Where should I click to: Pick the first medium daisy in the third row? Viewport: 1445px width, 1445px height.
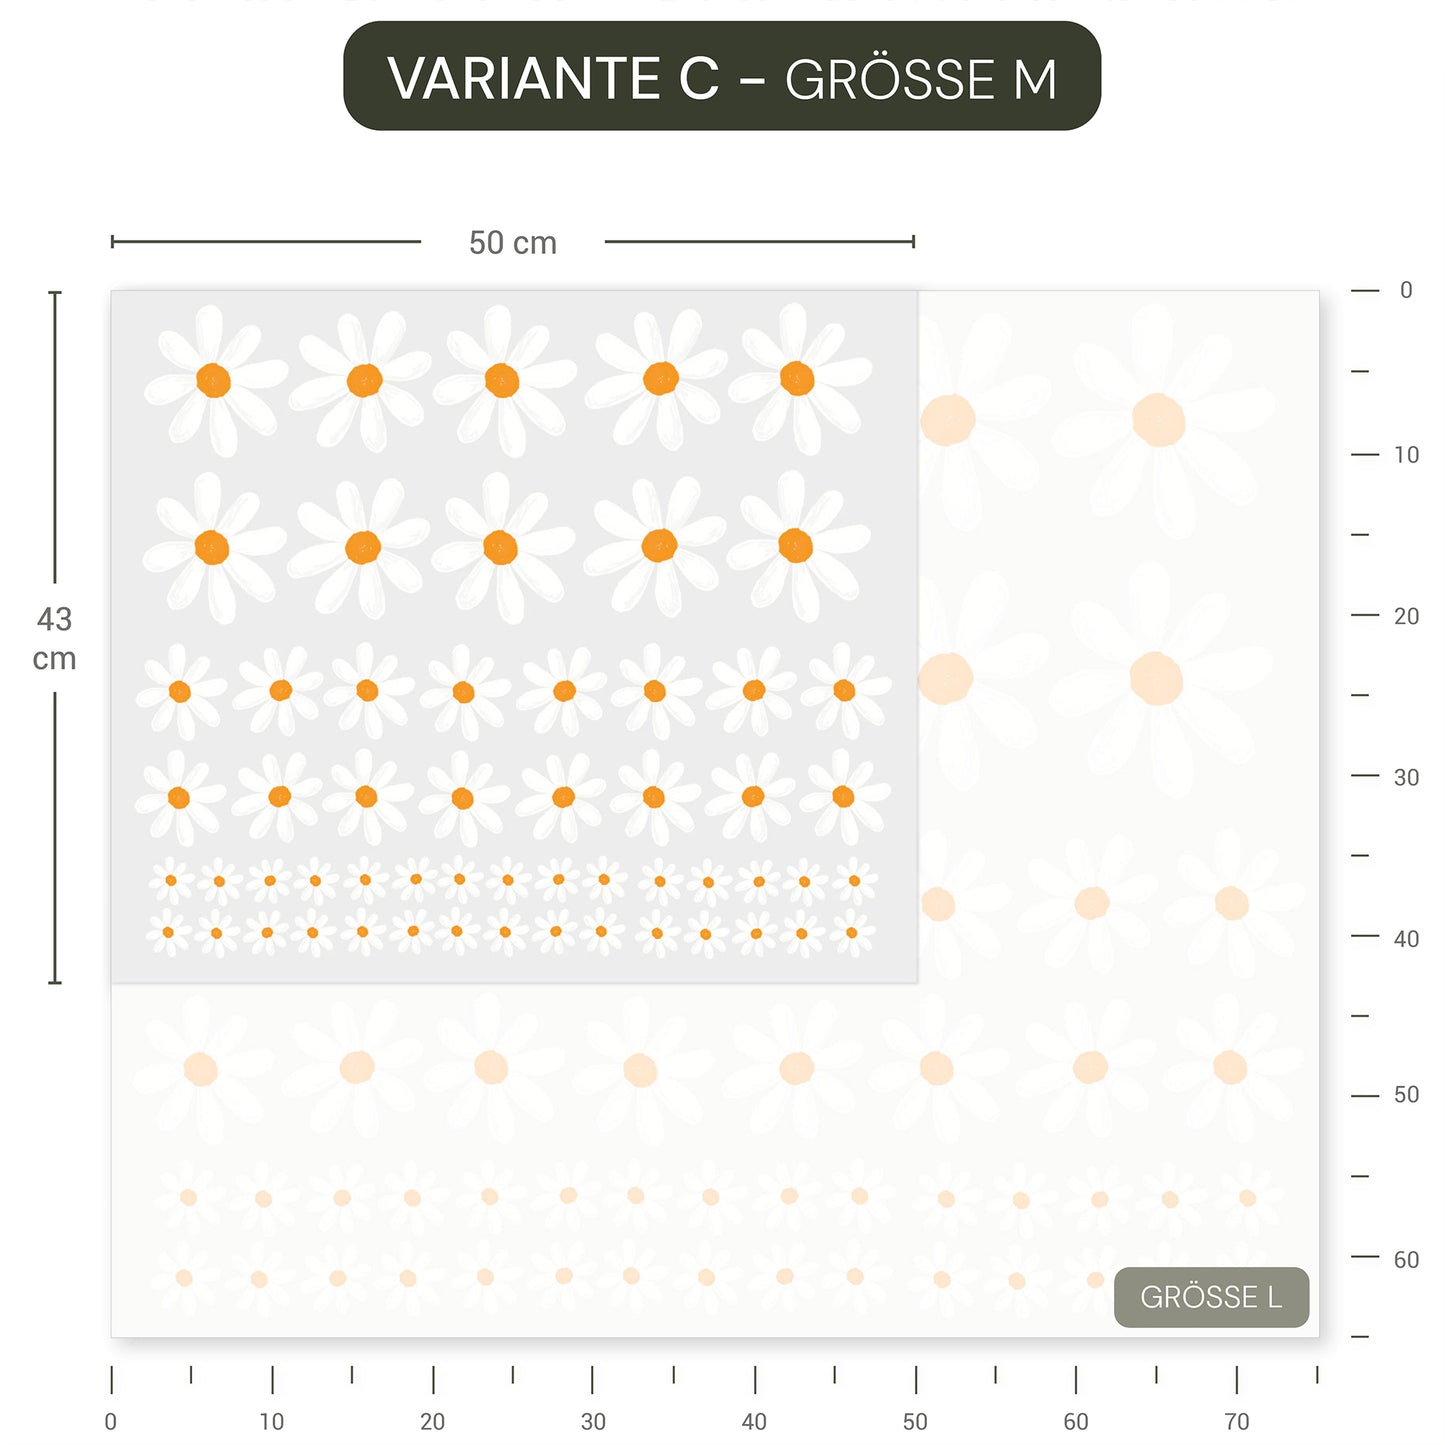point(180,691)
